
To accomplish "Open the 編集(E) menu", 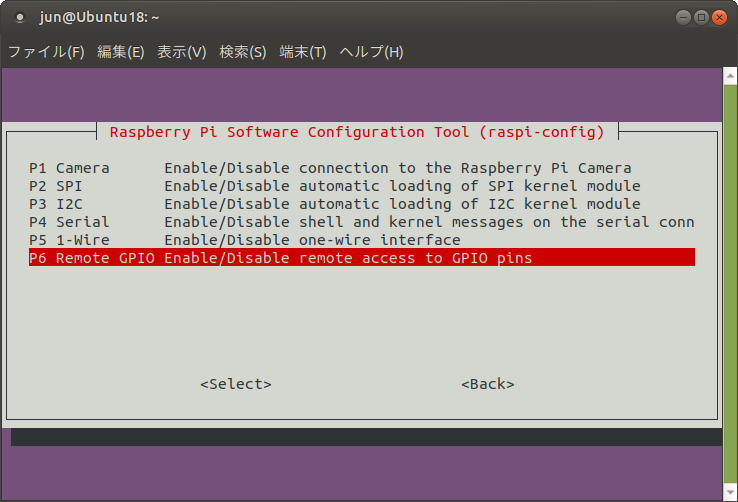I will [120, 52].
